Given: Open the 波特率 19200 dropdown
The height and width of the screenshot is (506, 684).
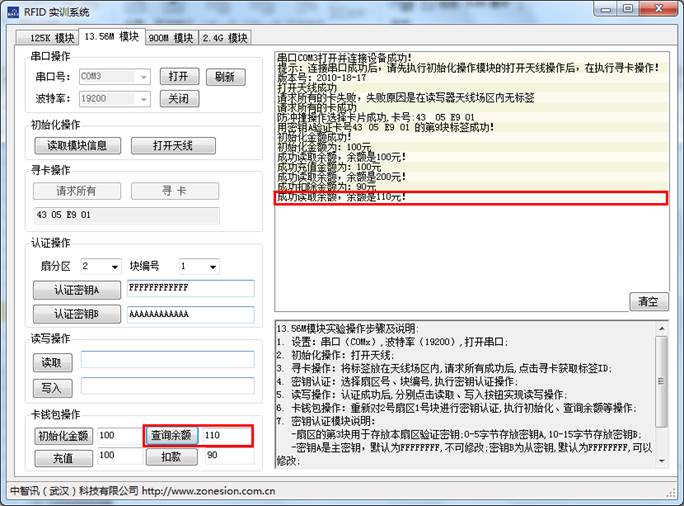Looking at the screenshot, I should (x=144, y=99).
